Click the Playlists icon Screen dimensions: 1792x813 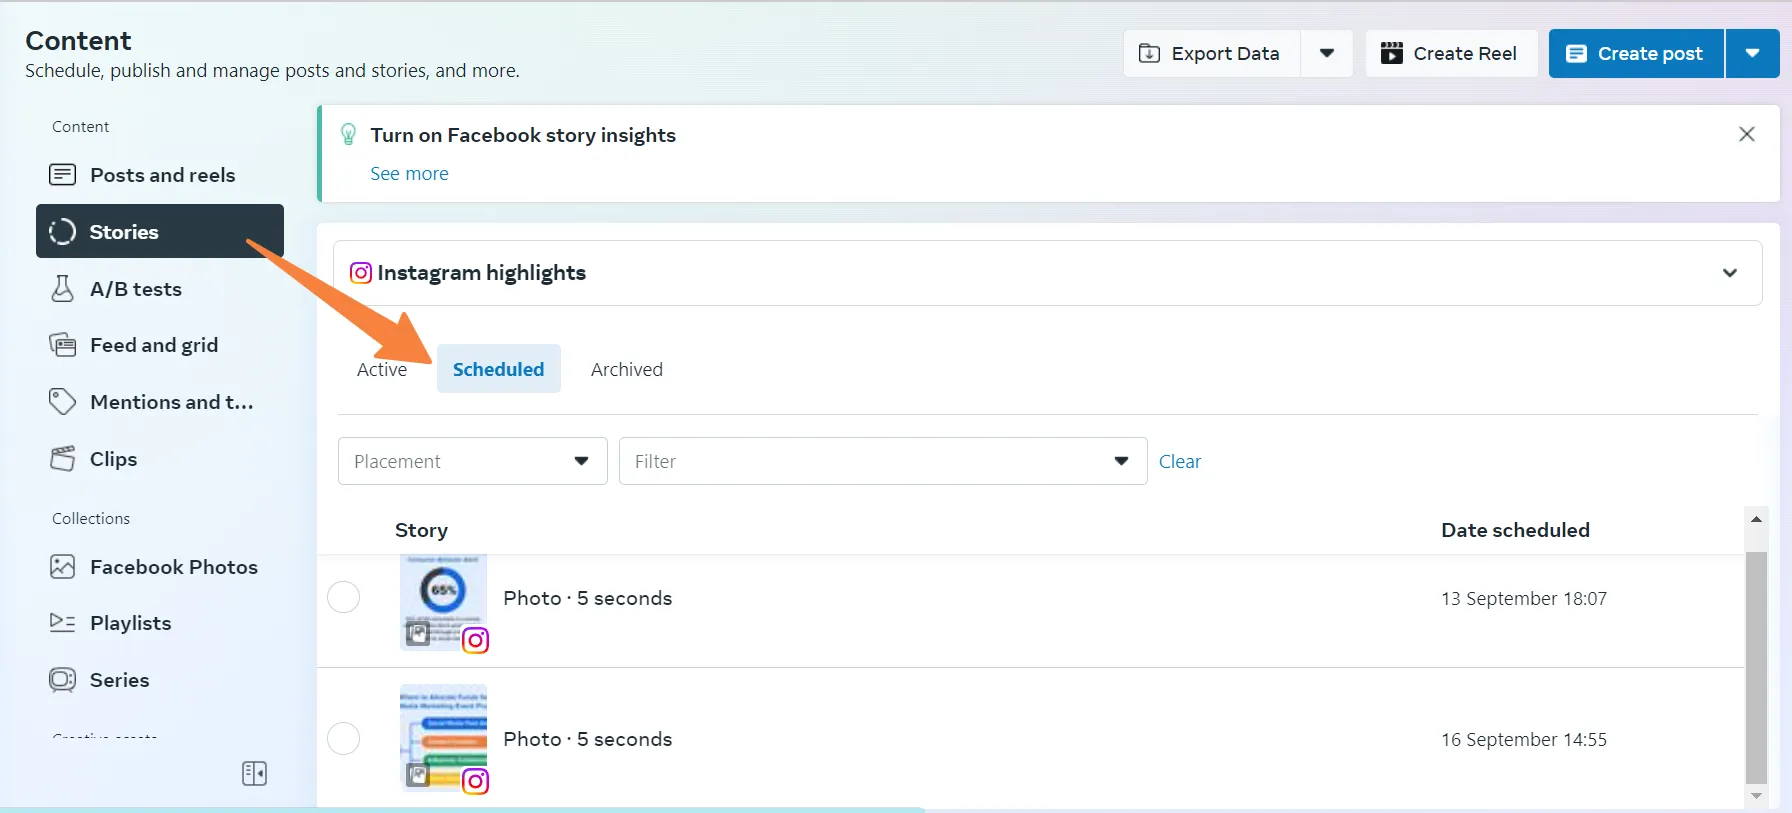[62, 623]
